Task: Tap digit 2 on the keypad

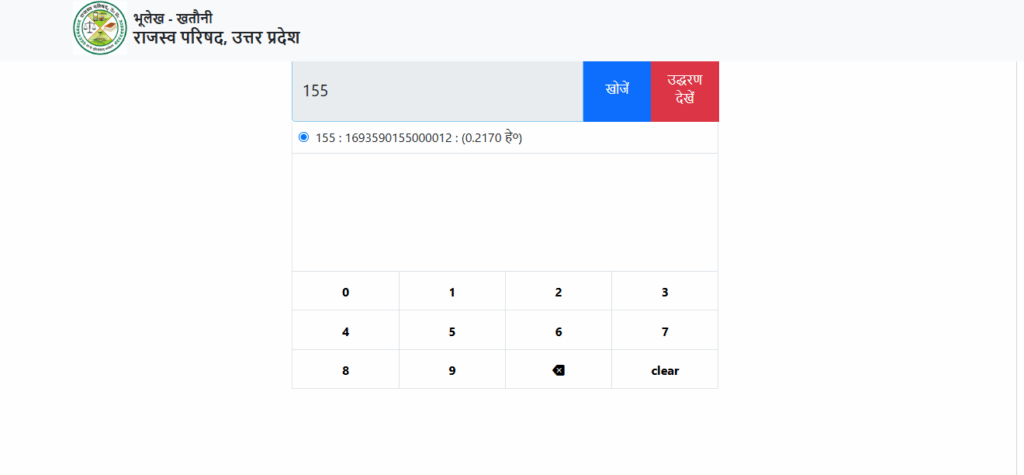Action: tap(558, 292)
